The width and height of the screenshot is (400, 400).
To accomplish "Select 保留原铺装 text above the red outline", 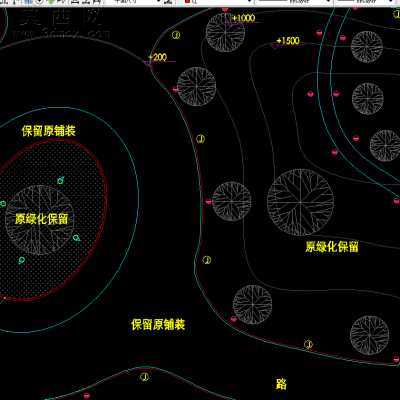I will click(49, 131).
